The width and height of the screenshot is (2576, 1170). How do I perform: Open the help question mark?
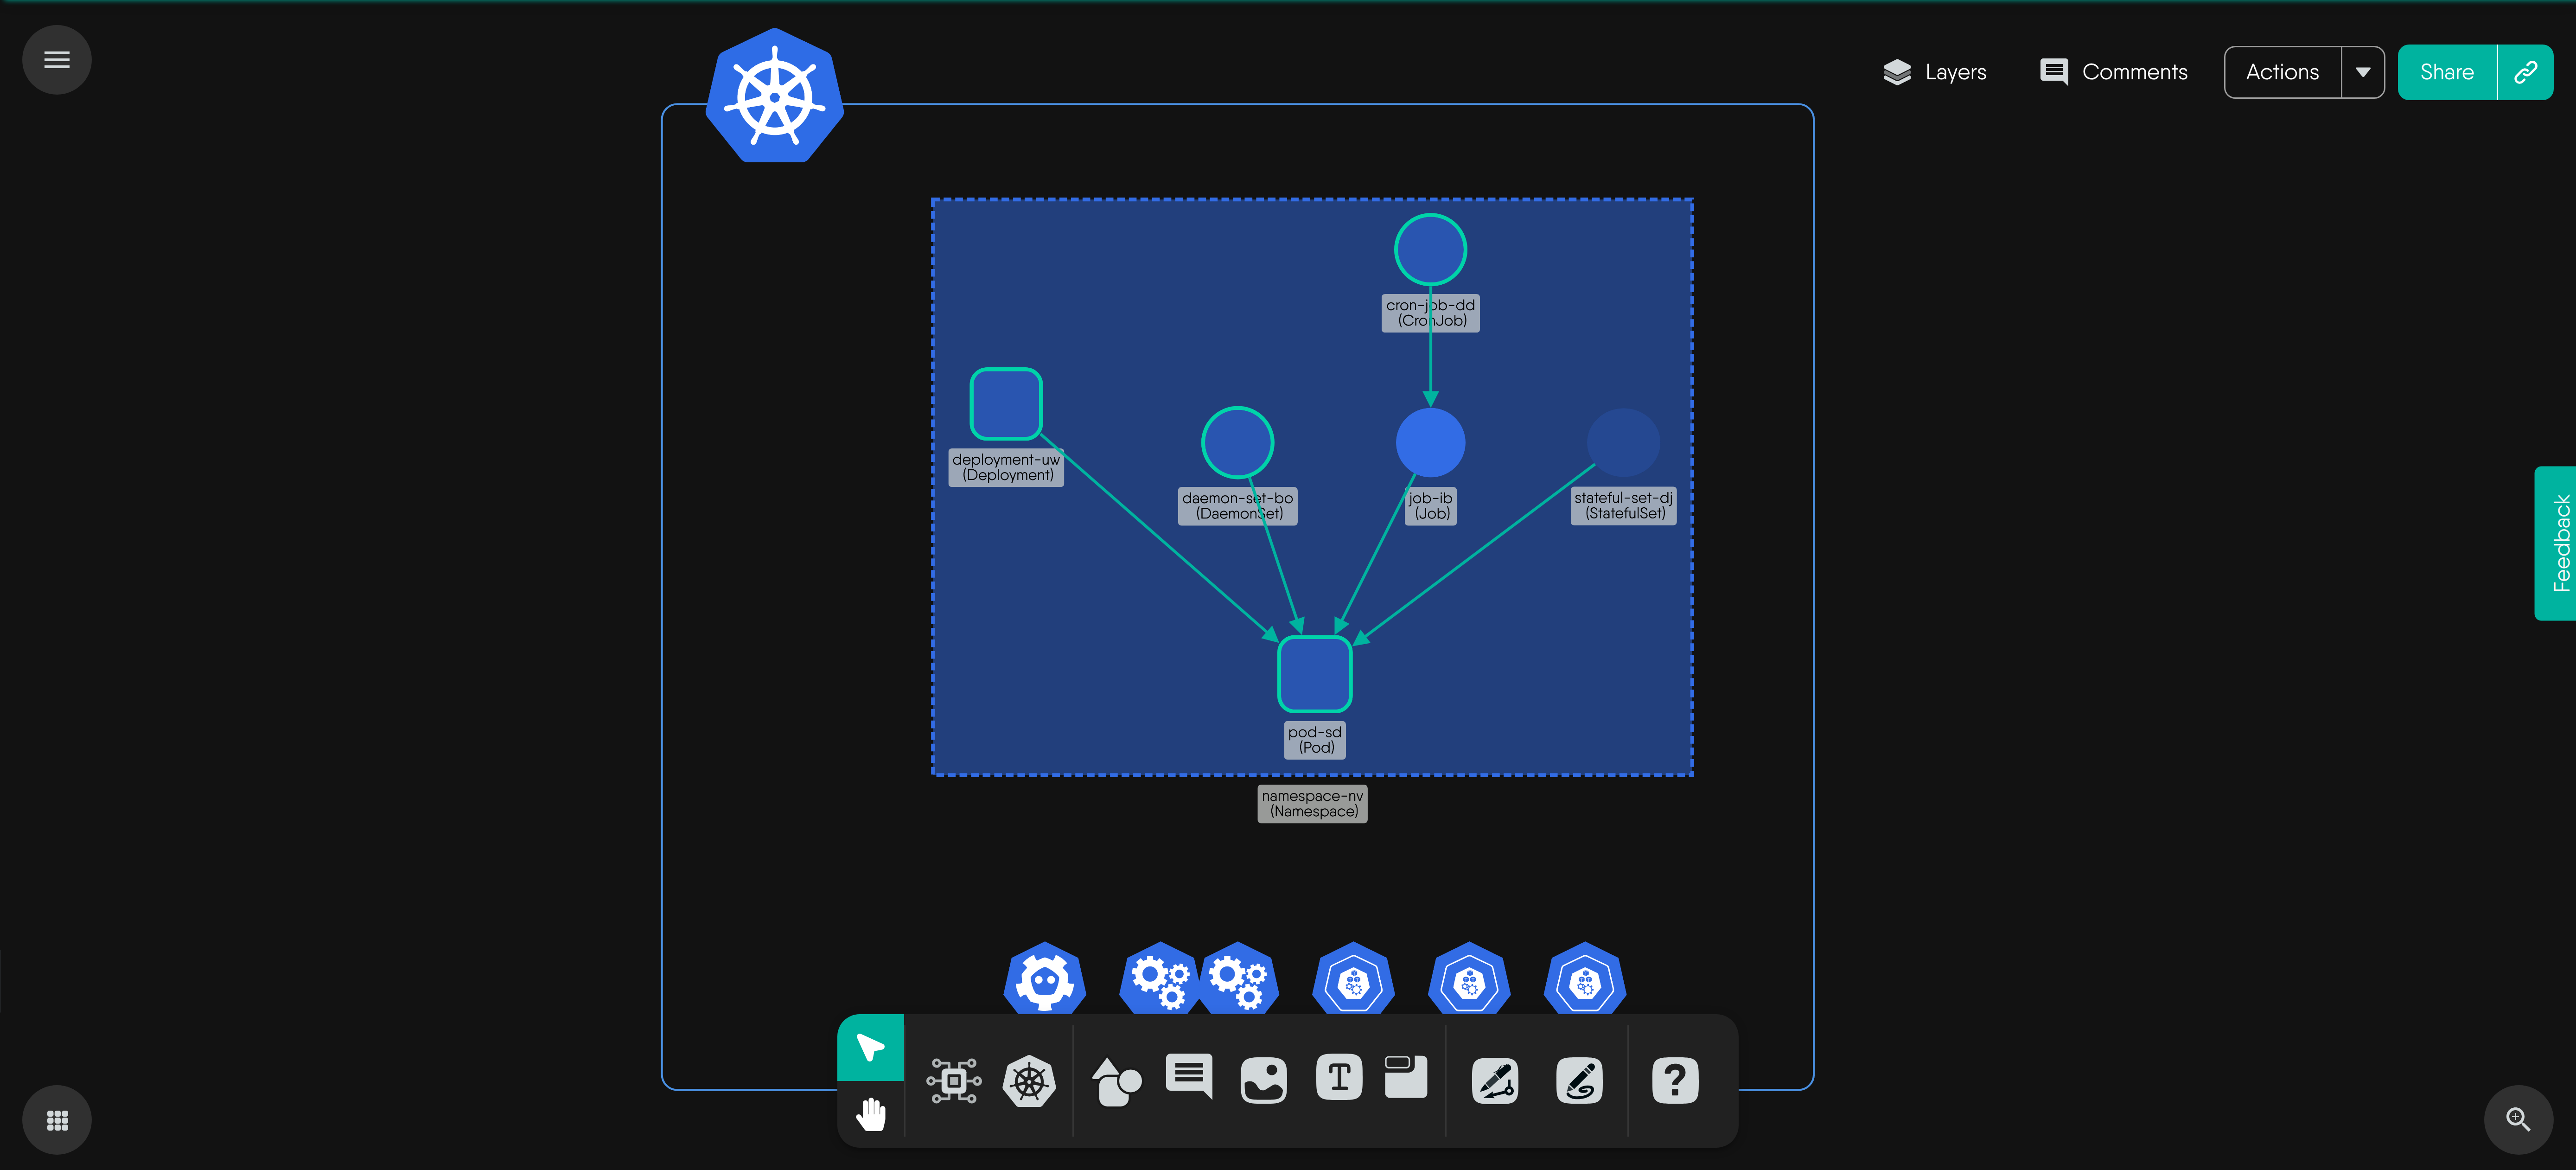pos(1675,1080)
